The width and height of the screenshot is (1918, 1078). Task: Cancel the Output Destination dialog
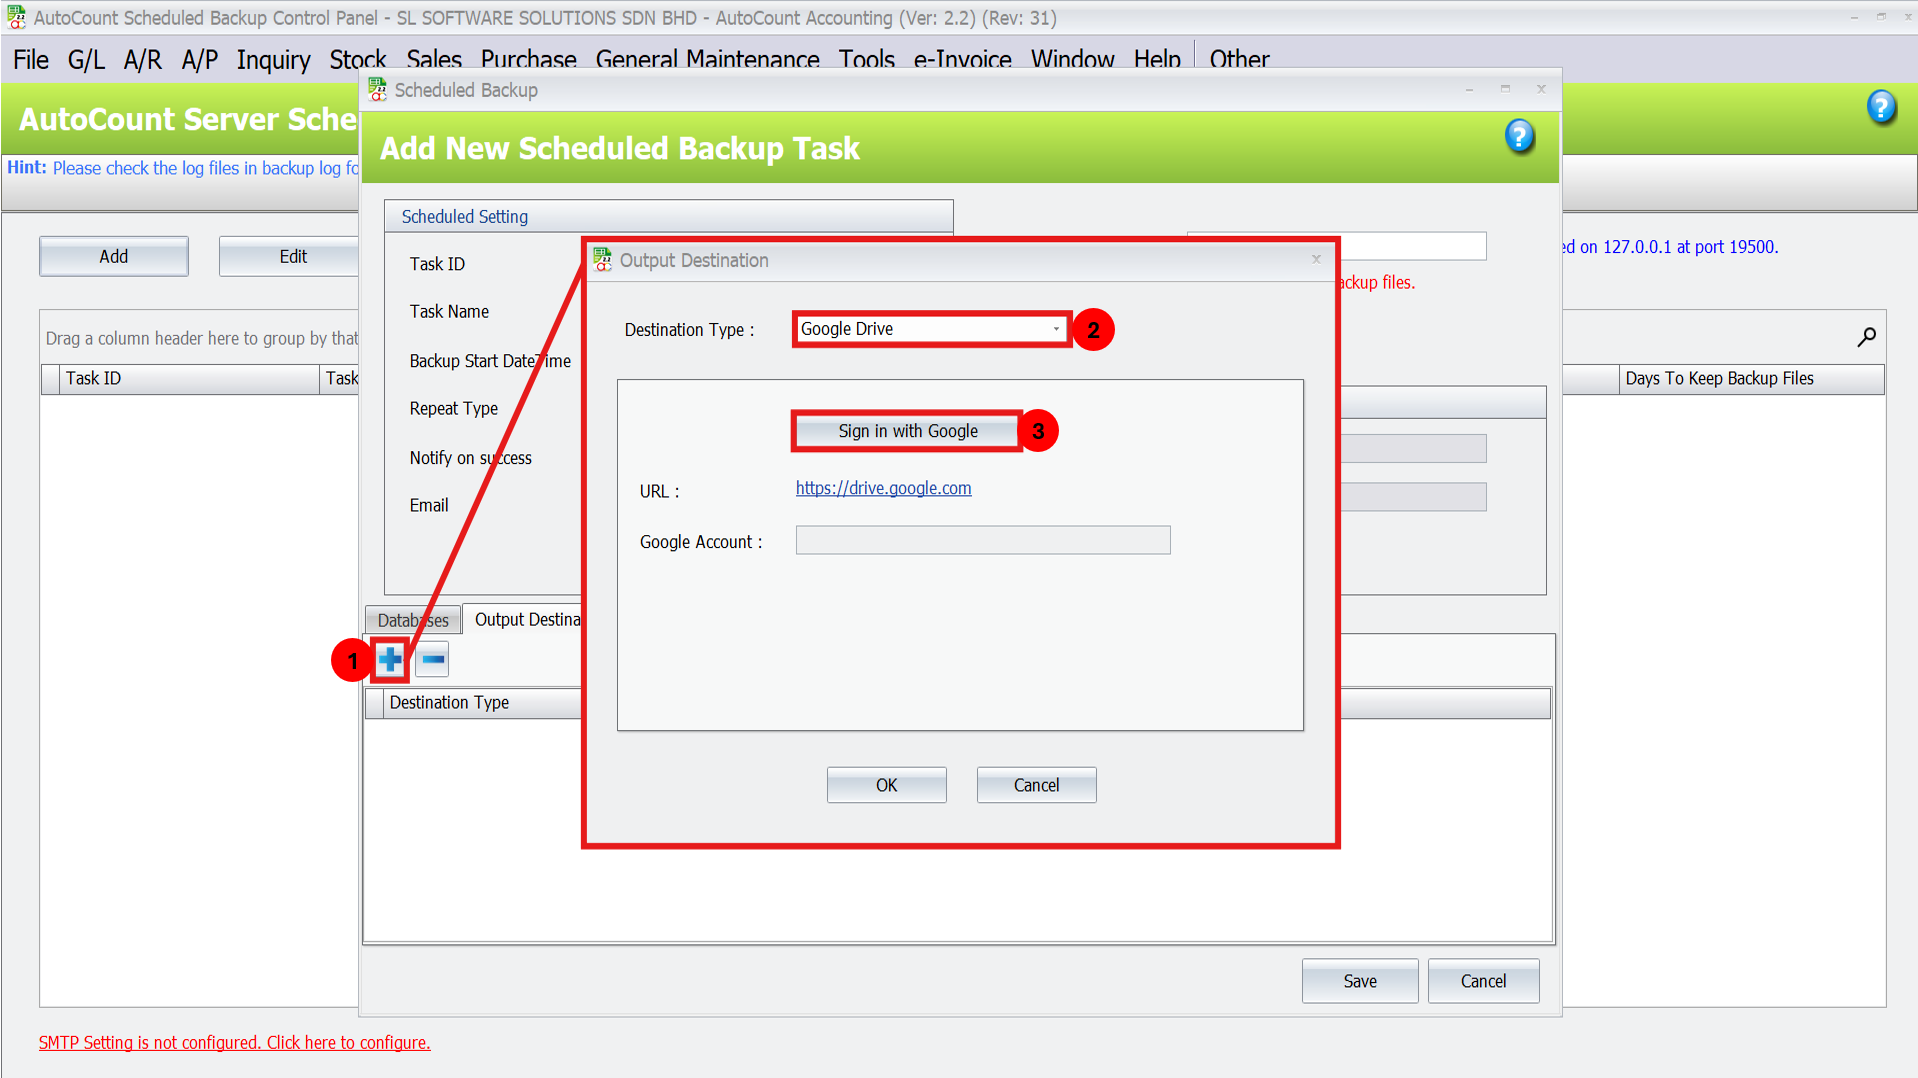1036,785
